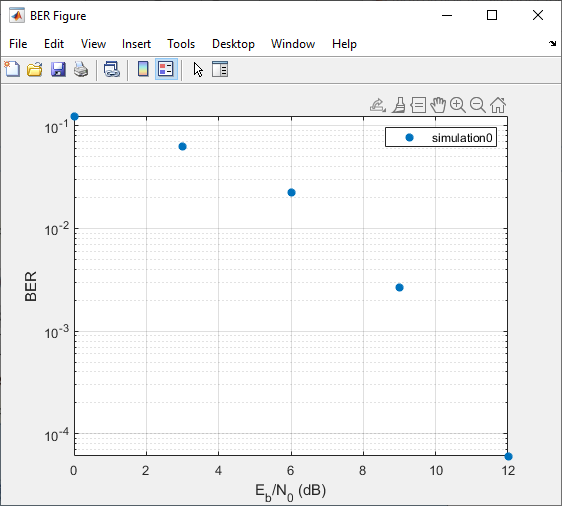Open the Tools menu

coord(181,44)
